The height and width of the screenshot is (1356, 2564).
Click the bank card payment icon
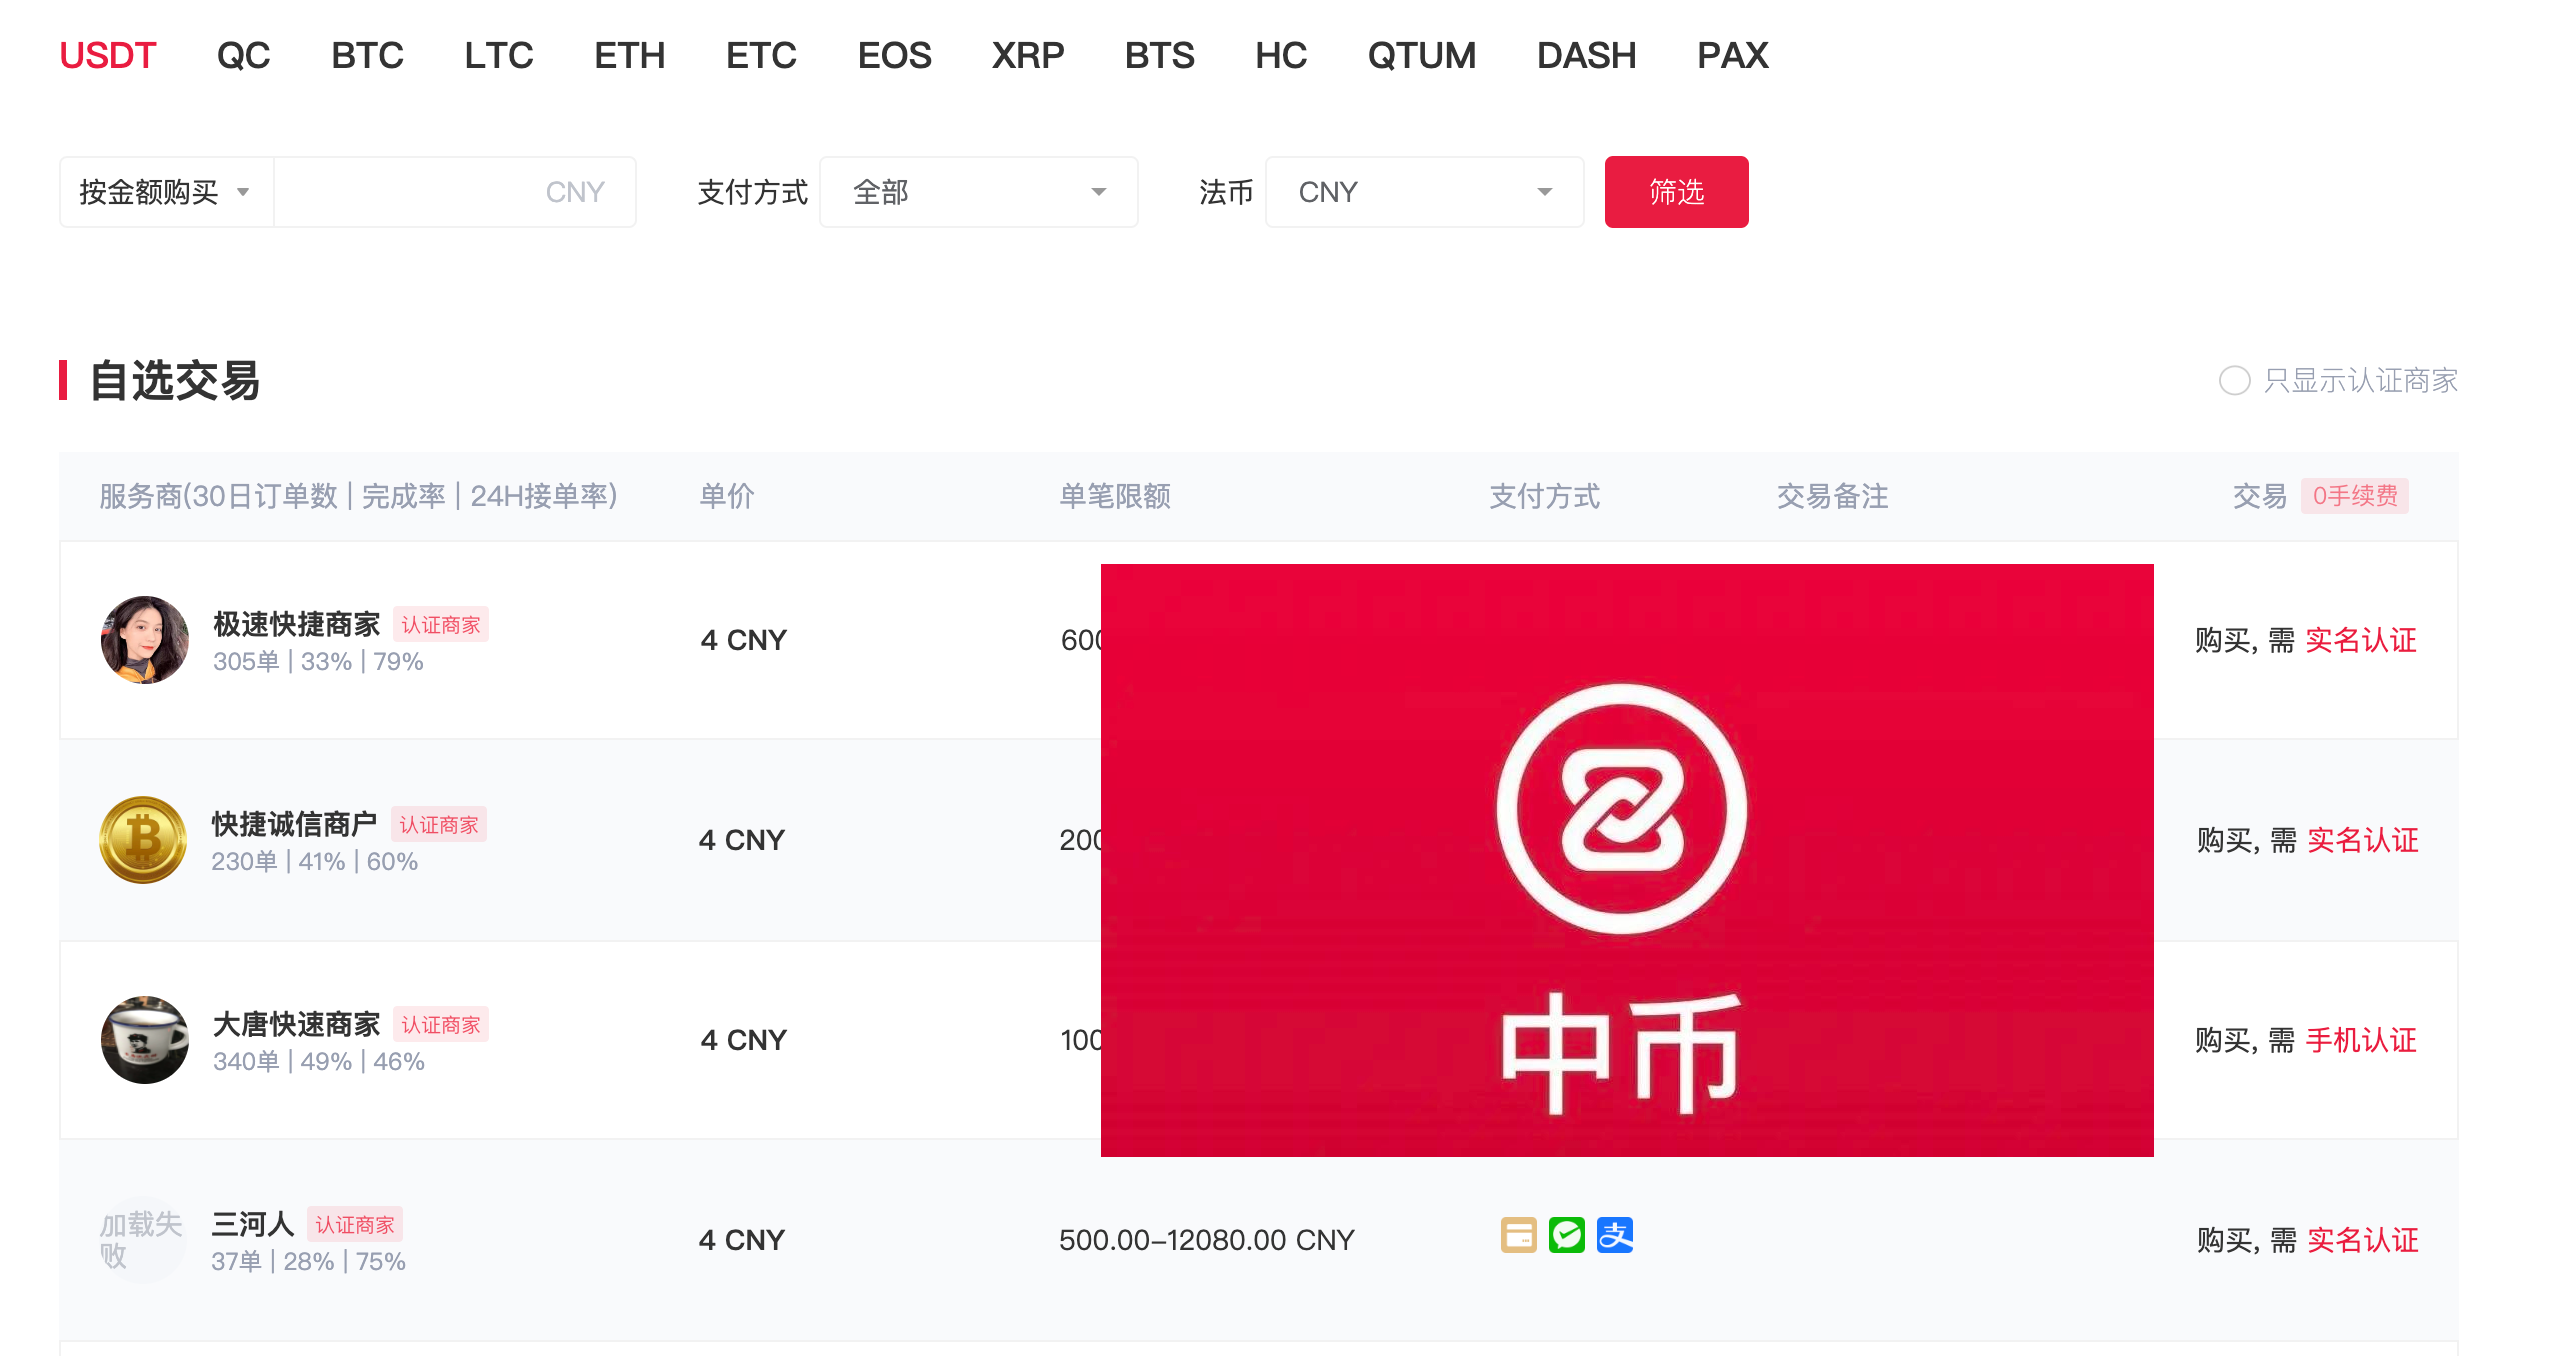click(x=1517, y=1236)
